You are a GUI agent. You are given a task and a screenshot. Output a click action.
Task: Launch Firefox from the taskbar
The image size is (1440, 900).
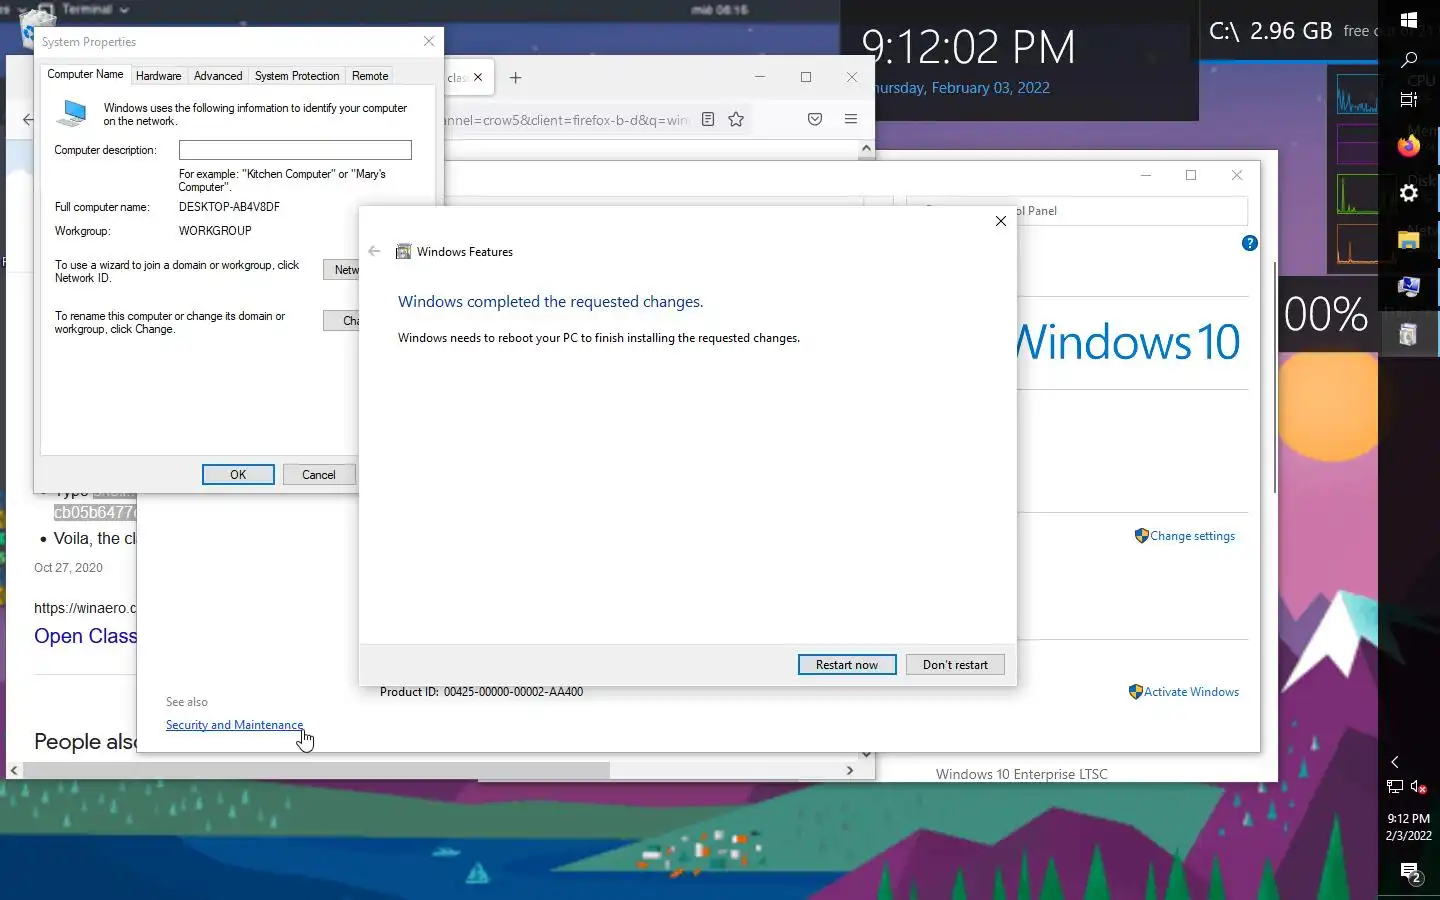coord(1409,146)
